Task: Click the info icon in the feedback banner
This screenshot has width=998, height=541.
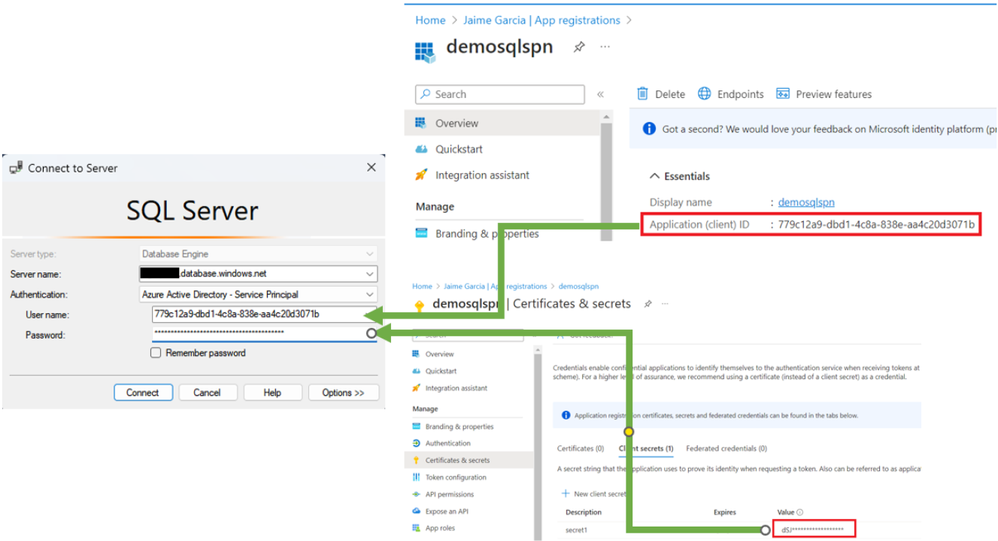Action: (x=649, y=129)
